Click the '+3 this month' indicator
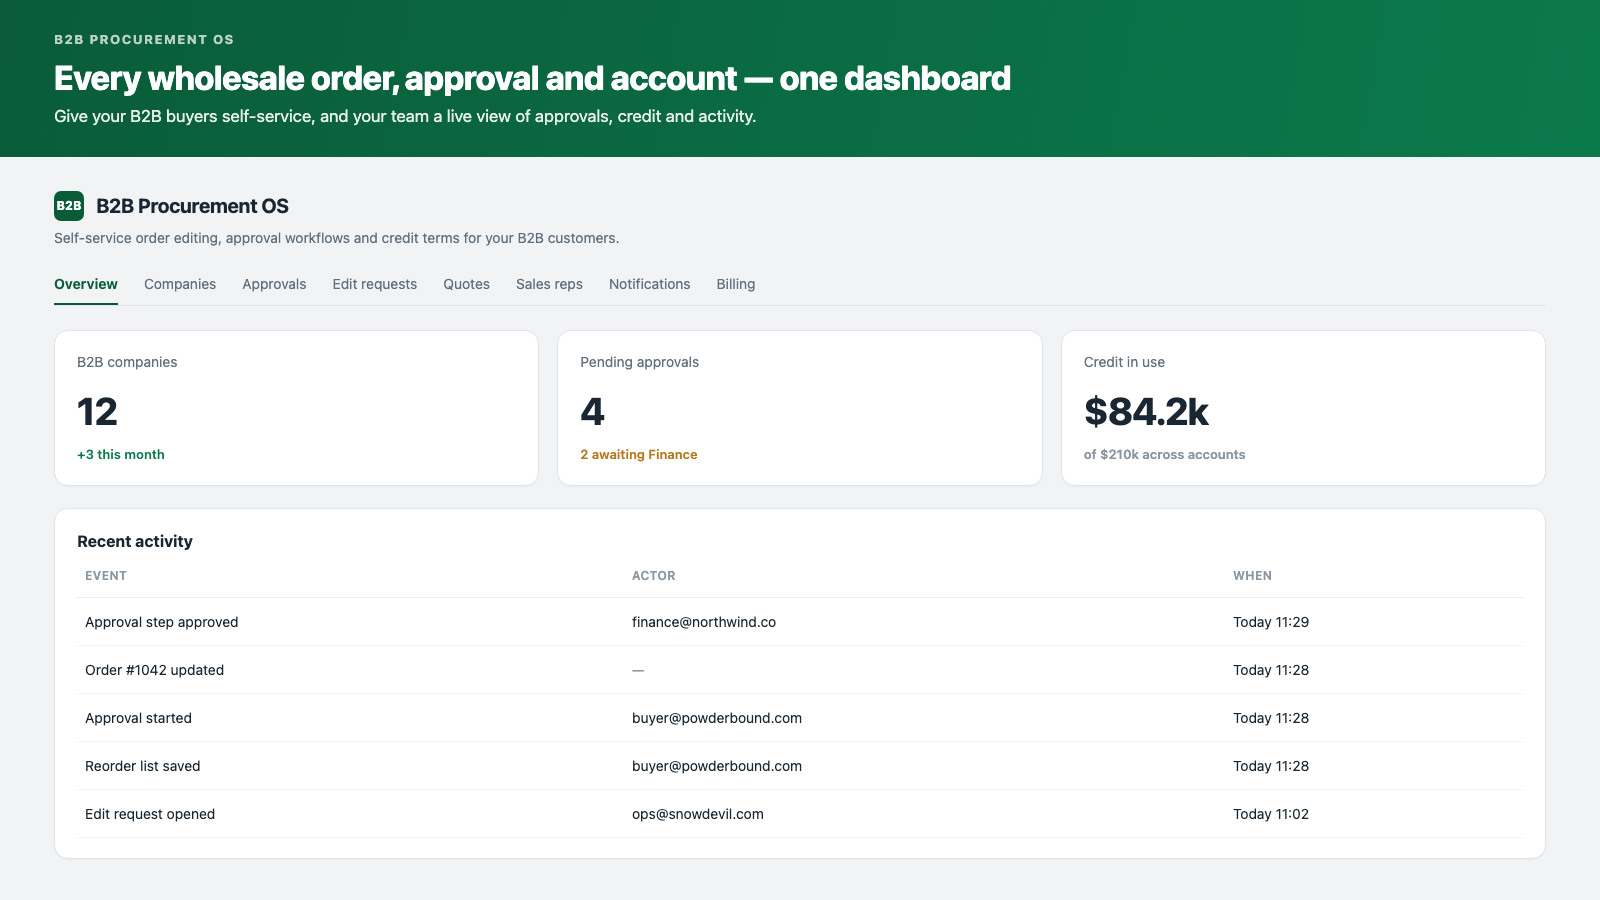Image resolution: width=1600 pixels, height=900 pixels. tap(121, 454)
